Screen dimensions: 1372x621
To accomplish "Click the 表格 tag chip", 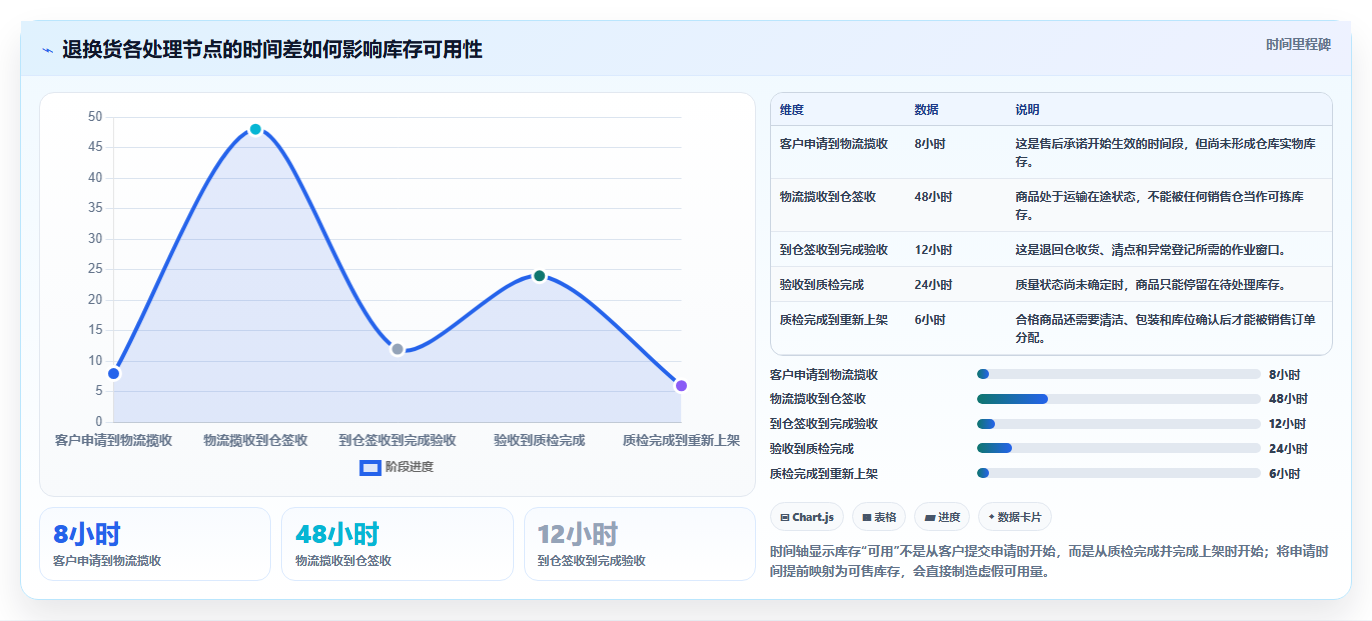I will coord(879,517).
